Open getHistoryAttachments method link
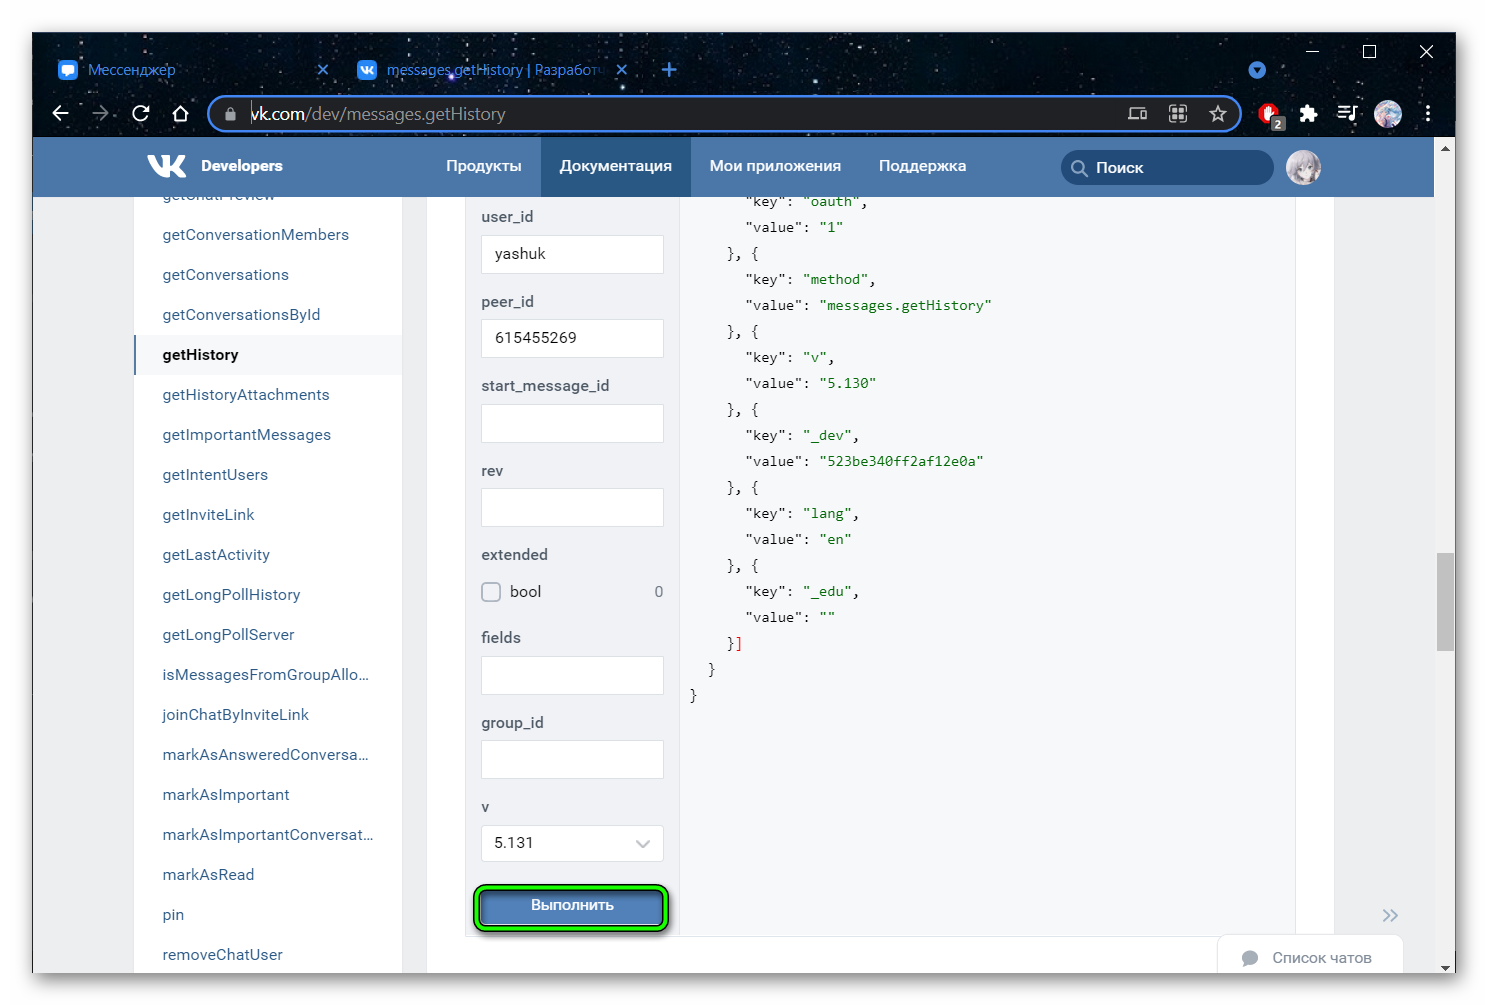Screen dimensions: 1488x1005 point(246,395)
